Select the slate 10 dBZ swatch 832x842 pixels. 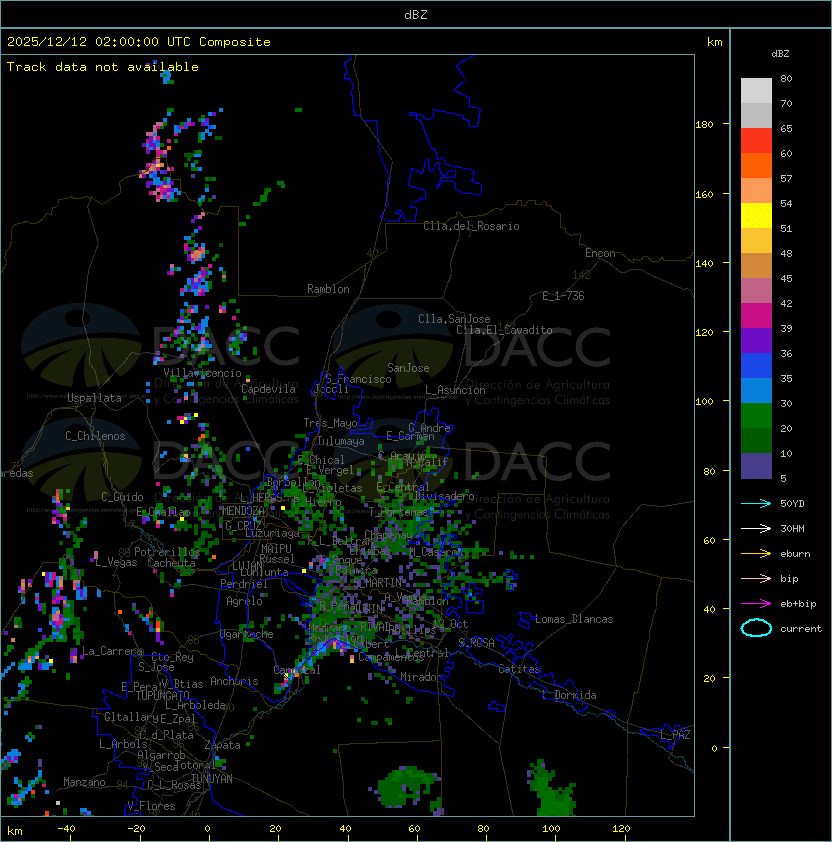[x=756, y=466]
